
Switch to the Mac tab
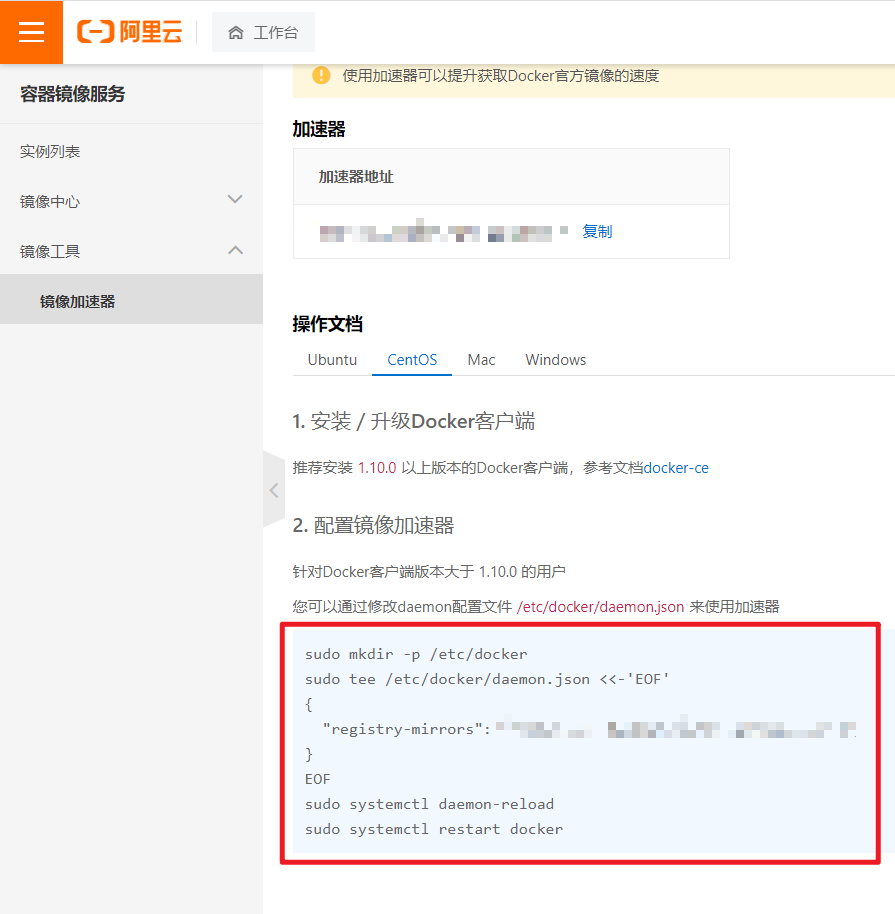[x=481, y=360]
